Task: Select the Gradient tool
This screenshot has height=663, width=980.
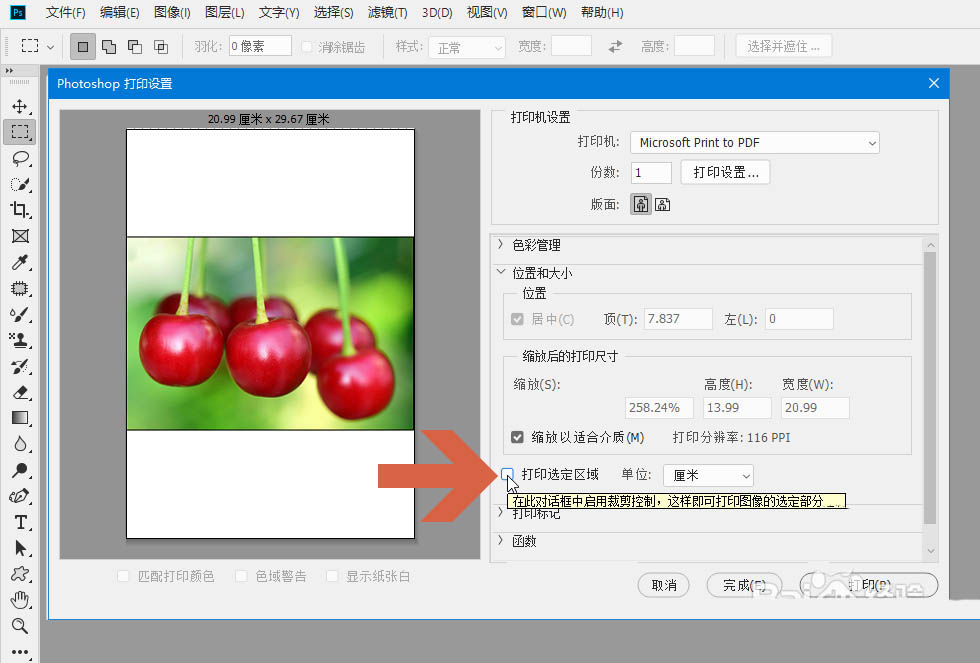Action: [x=20, y=418]
